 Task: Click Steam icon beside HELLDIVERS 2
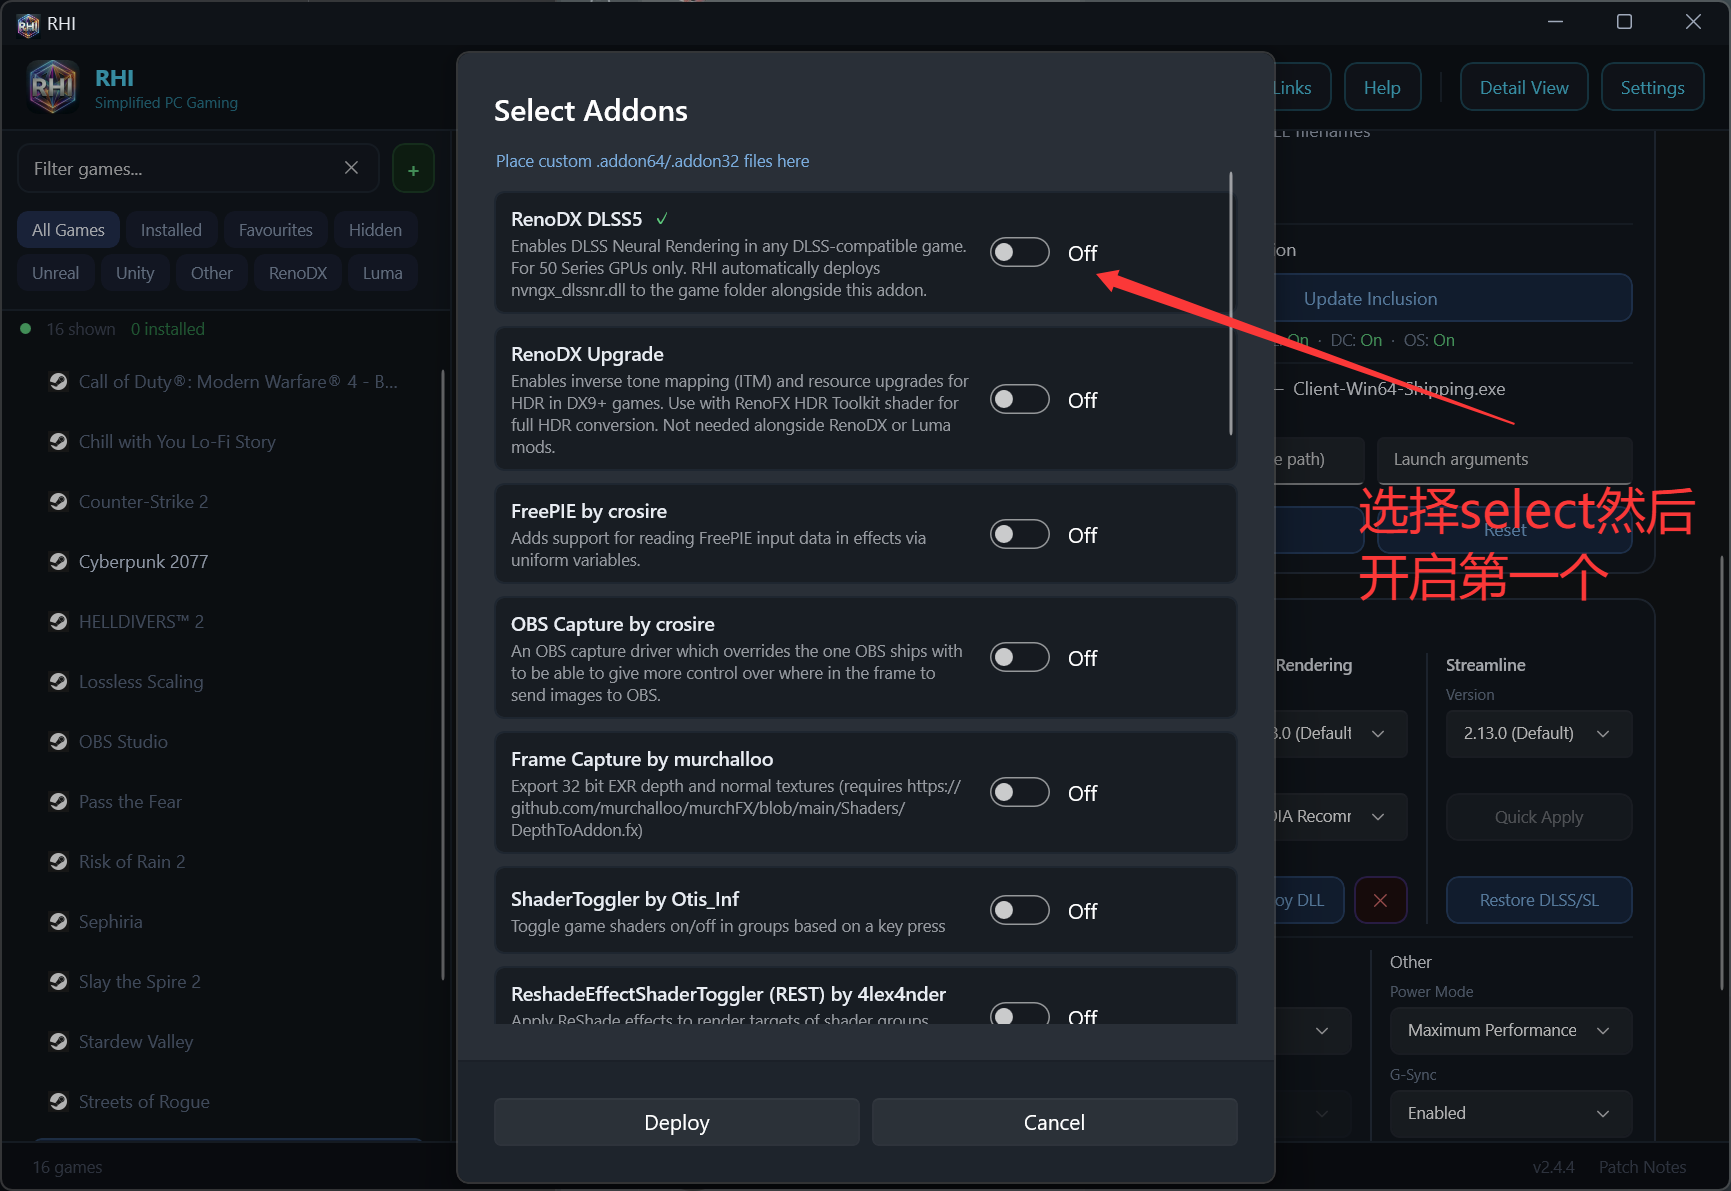coord(59,621)
